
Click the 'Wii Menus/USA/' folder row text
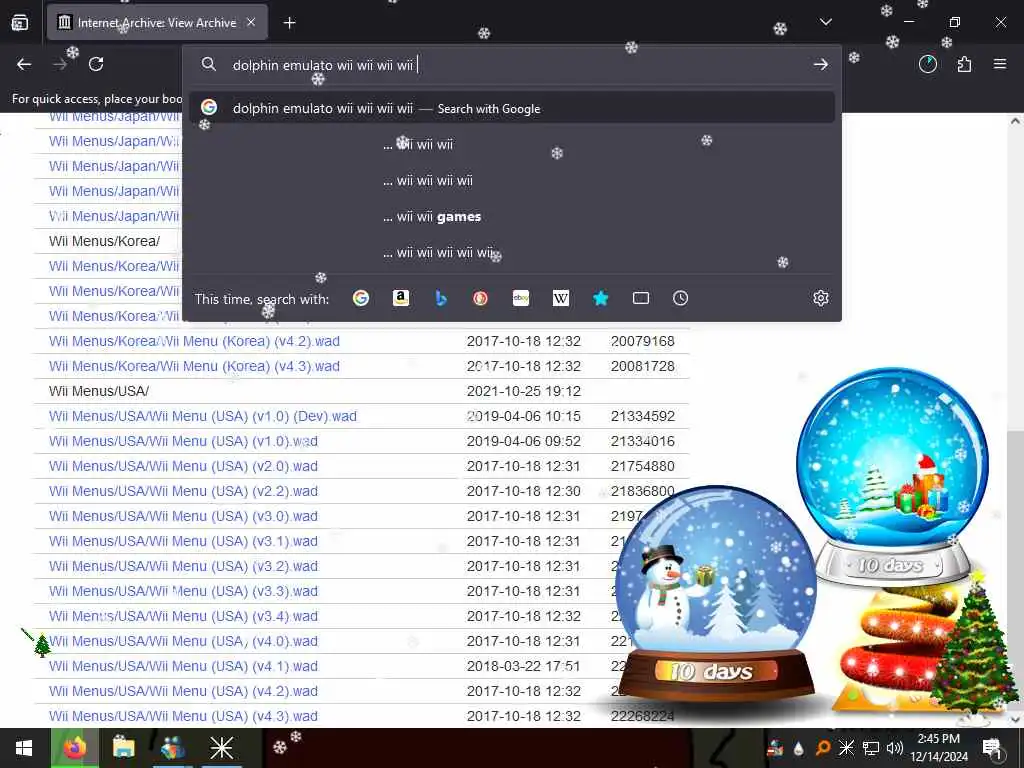pos(99,391)
